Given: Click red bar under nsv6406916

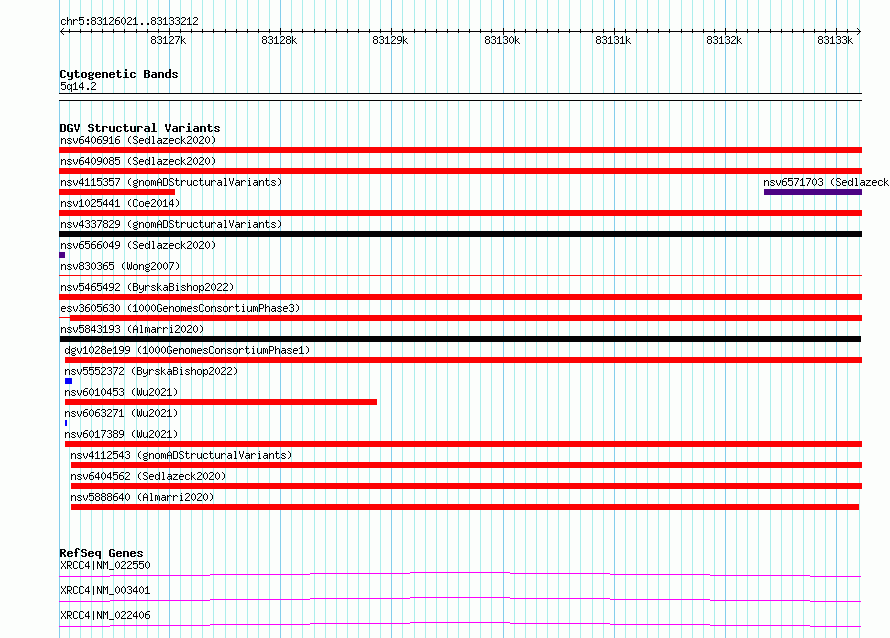Looking at the screenshot, I should tap(460, 150).
